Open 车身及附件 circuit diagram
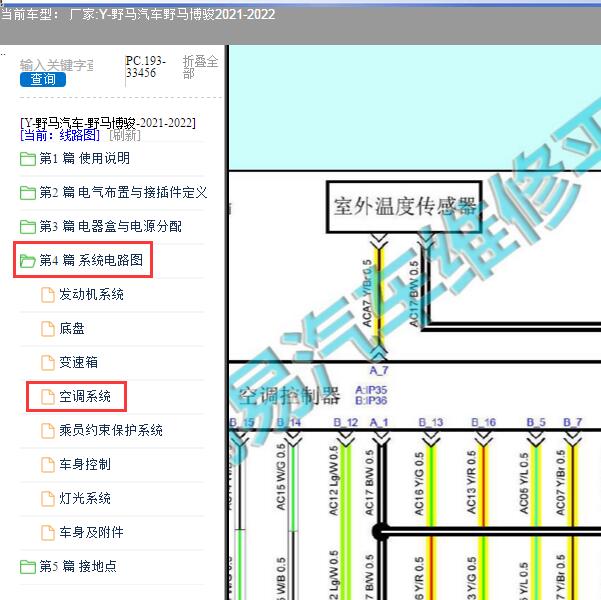Image resolution: width=601 pixels, height=600 pixels. [91, 532]
